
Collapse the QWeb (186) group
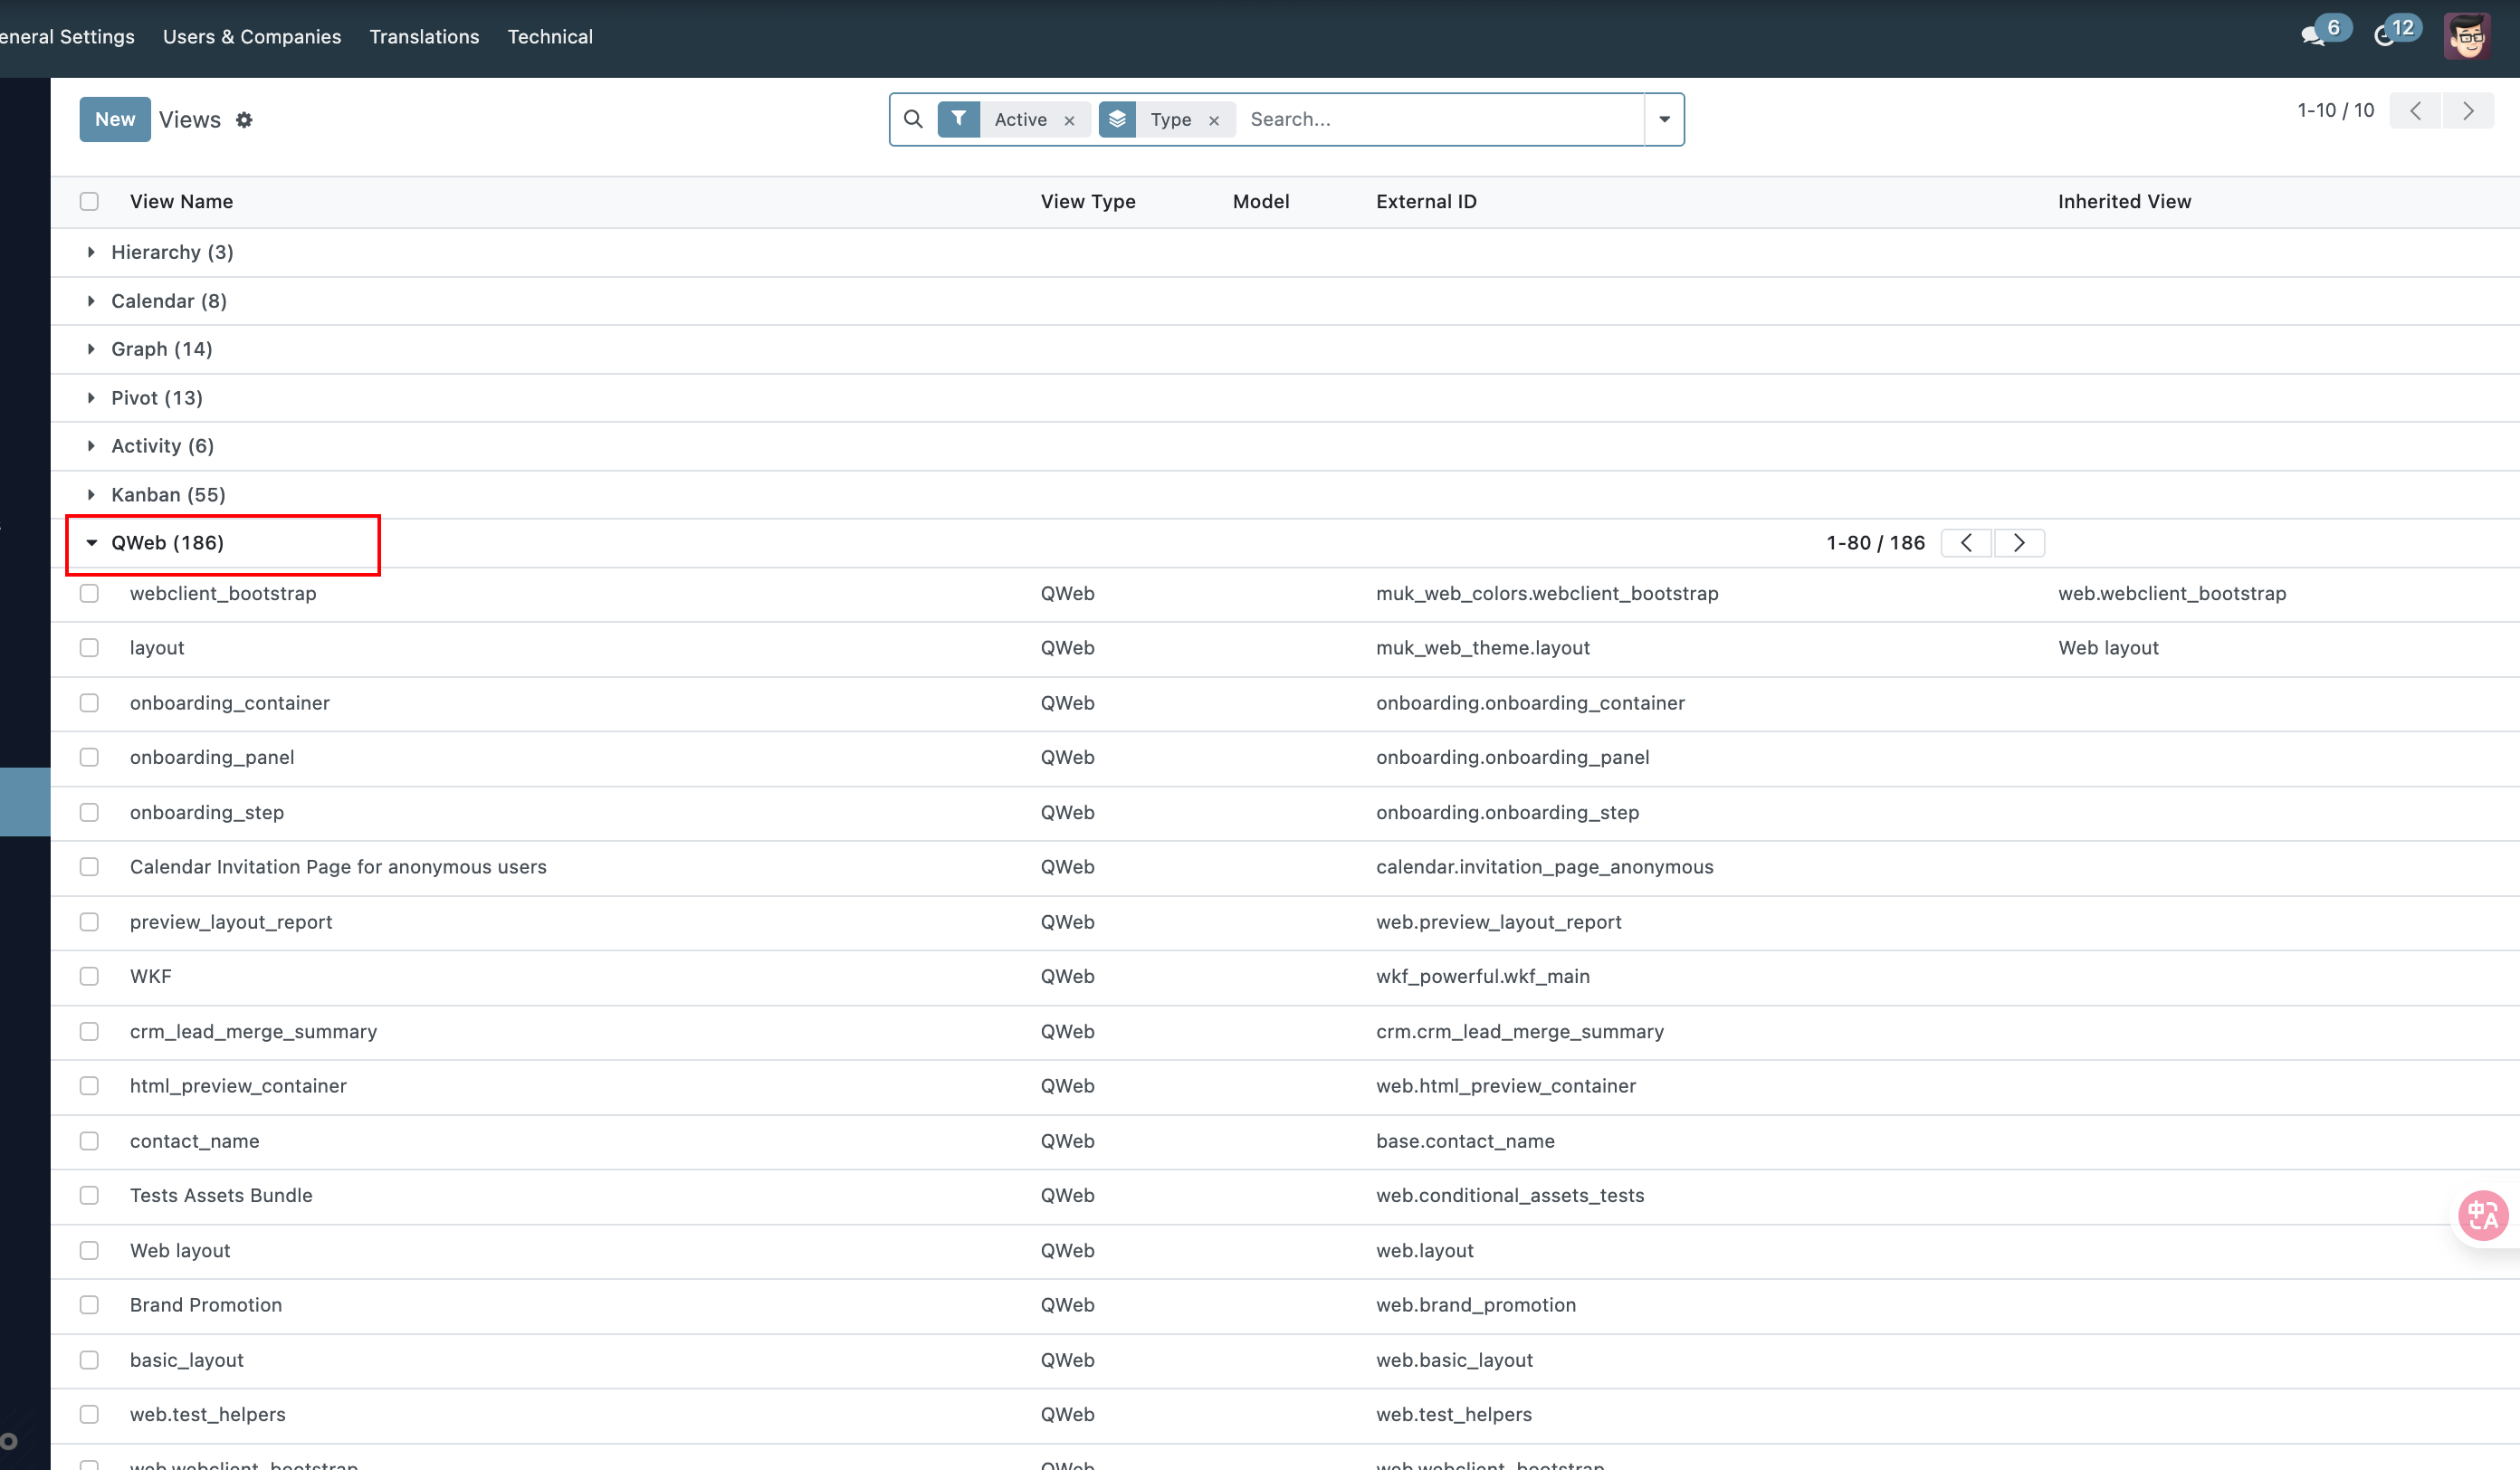tap(167, 543)
